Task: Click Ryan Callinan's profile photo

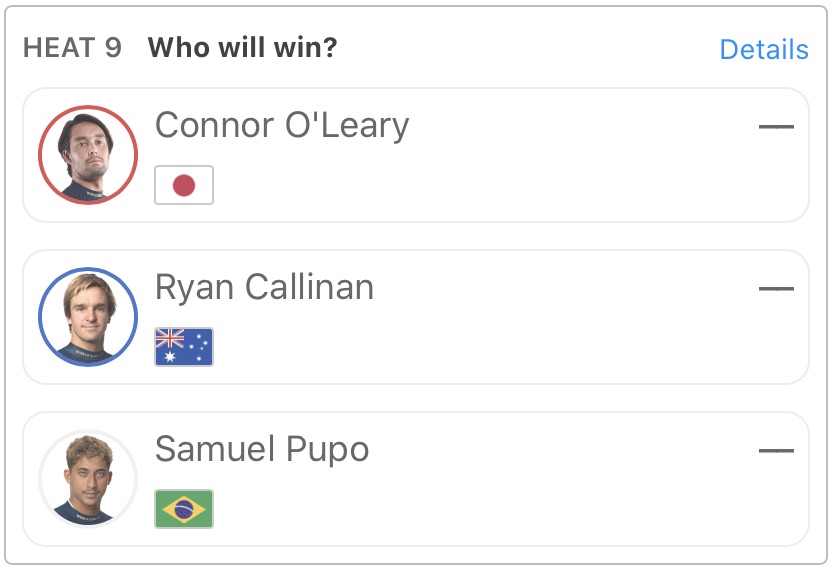Action: click(87, 316)
